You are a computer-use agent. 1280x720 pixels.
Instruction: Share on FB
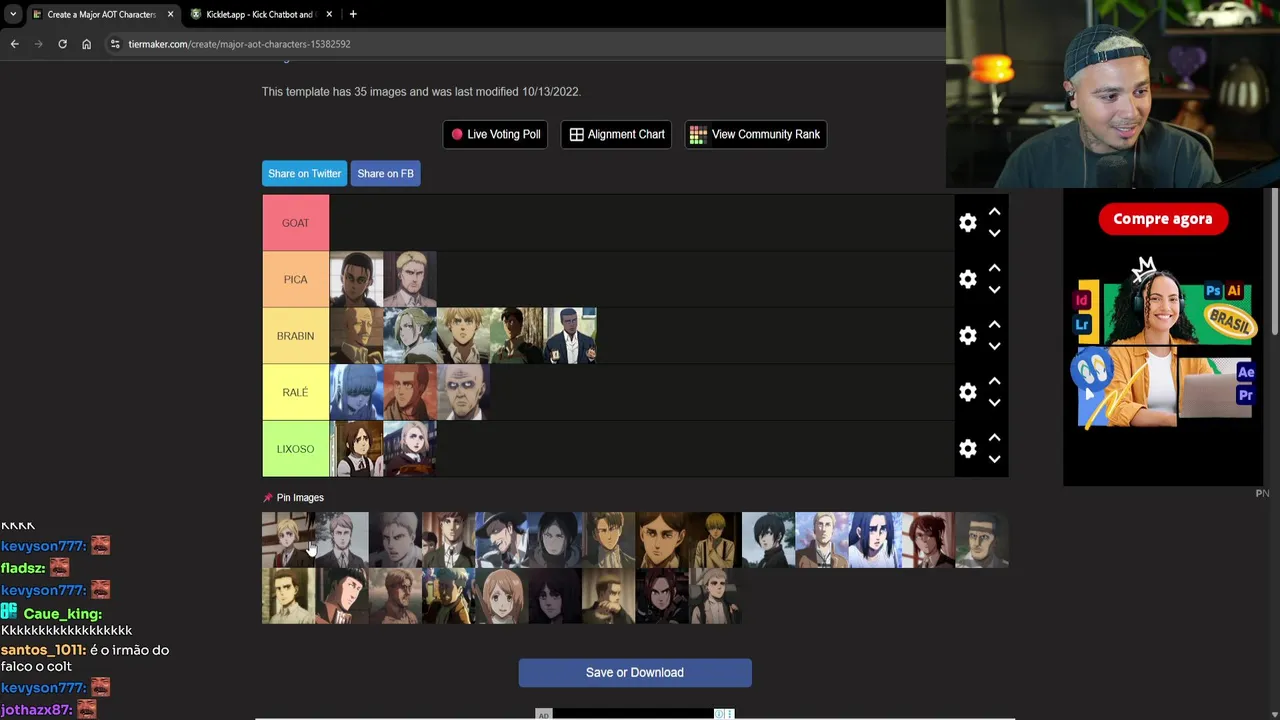385,173
